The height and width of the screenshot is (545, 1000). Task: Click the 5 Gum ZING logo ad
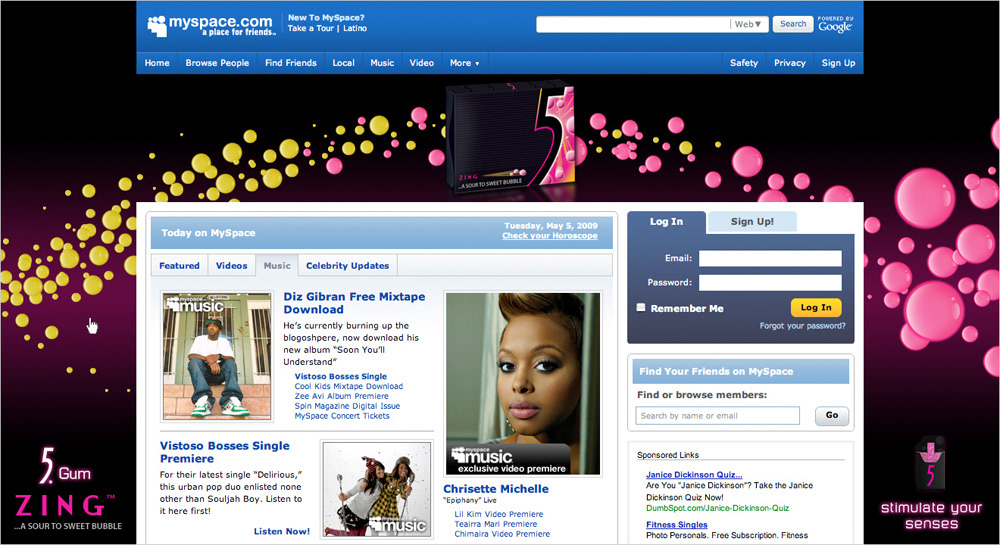tap(68, 489)
